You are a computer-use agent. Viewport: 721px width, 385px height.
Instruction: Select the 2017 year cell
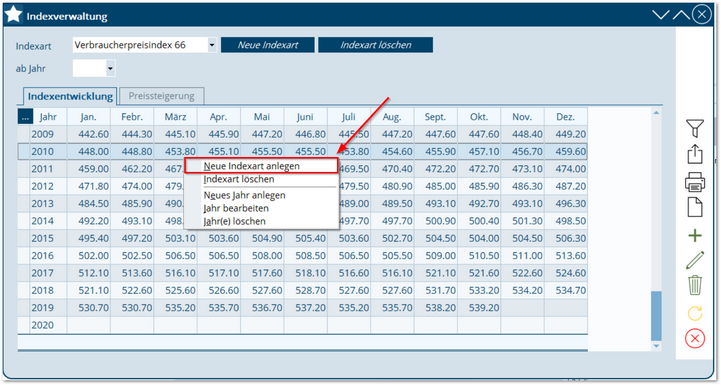click(x=48, y=273)
